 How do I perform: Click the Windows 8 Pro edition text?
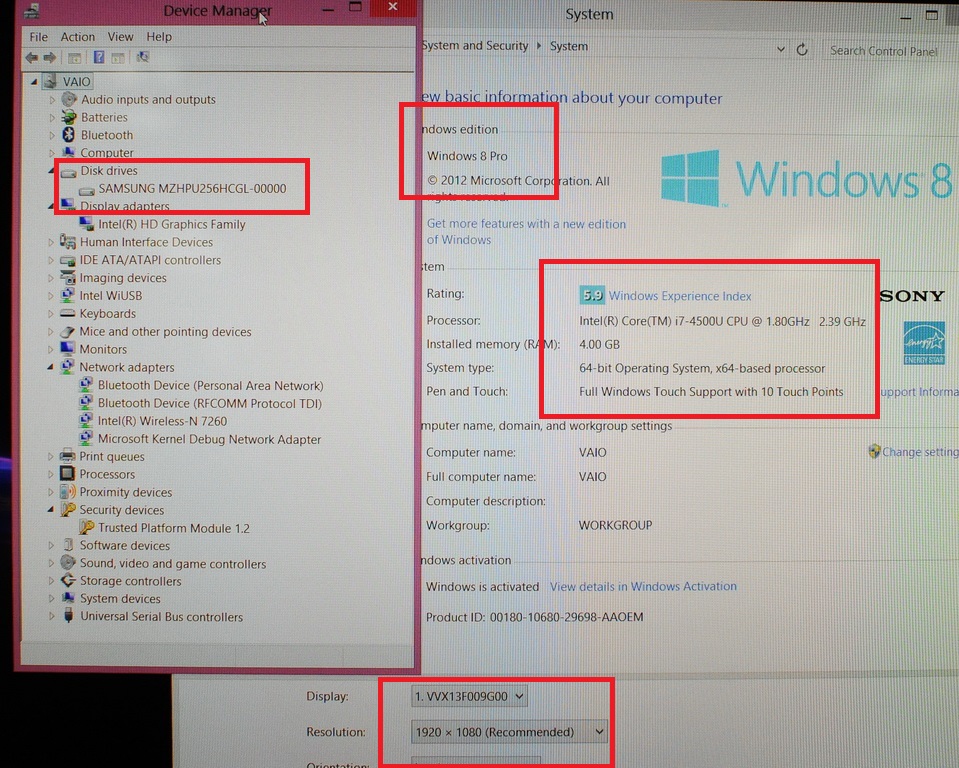tap(467, 156)
